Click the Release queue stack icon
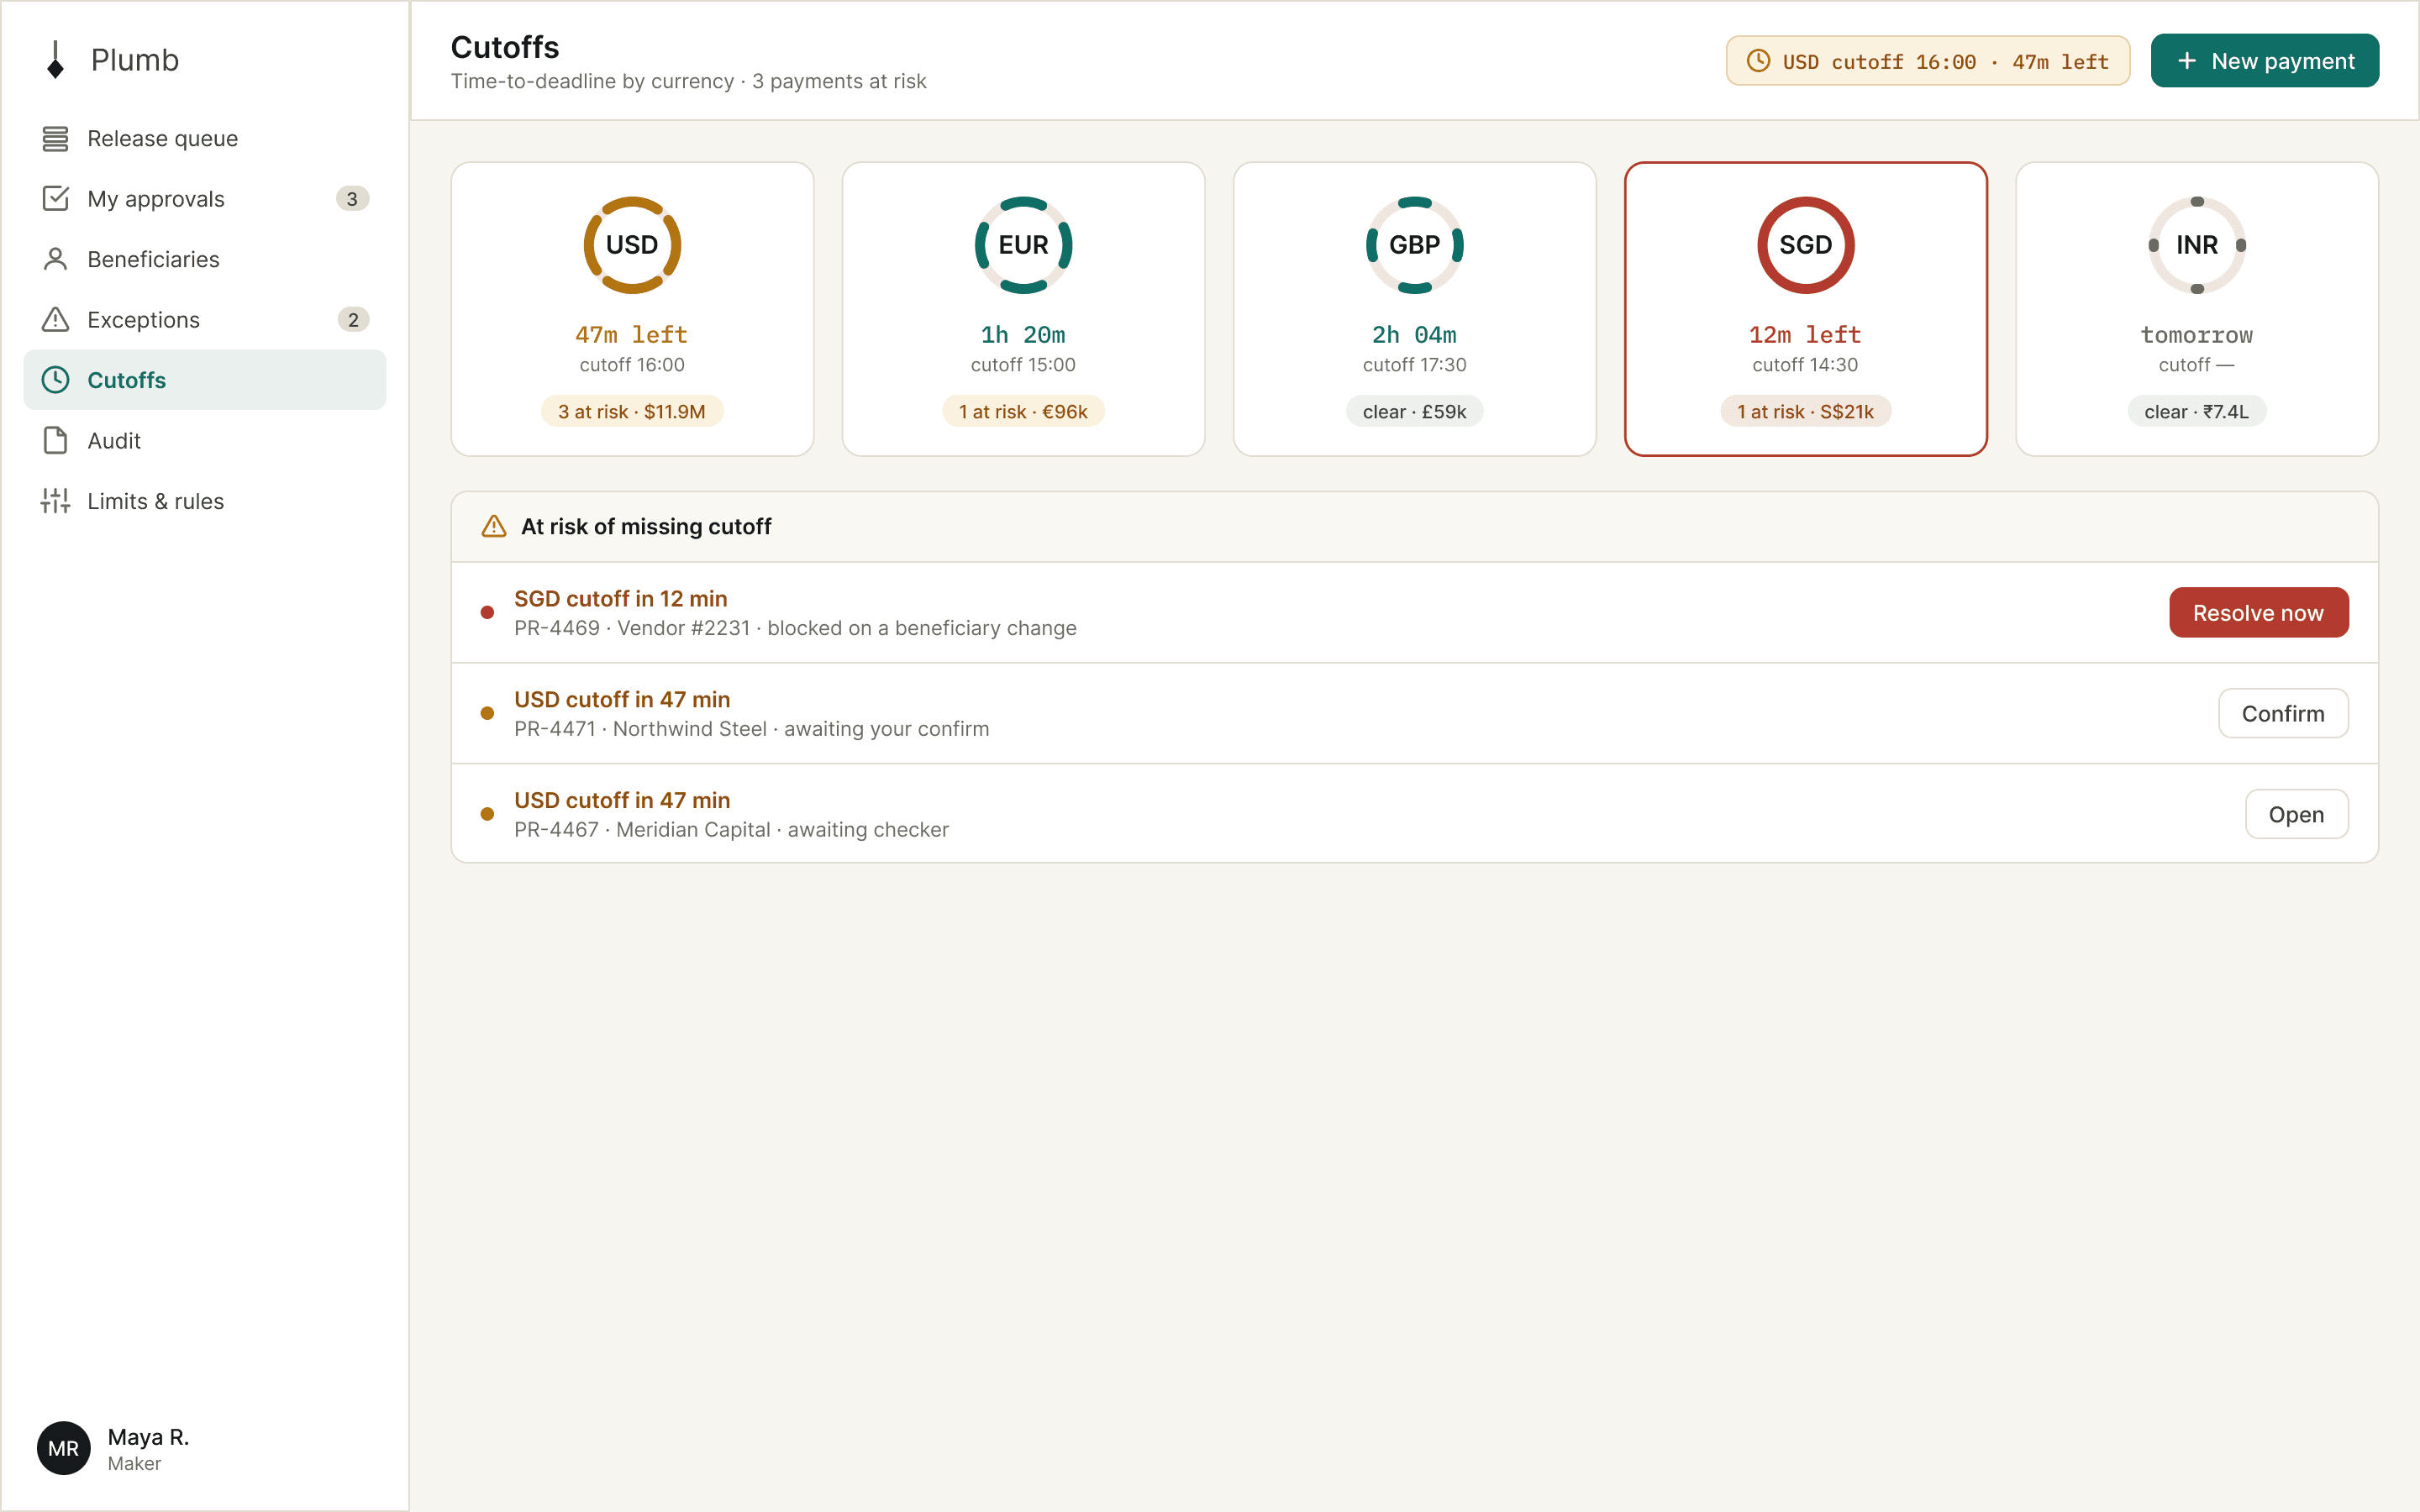This screenshot has width=2420, height=1512. [x=56, y=139]
